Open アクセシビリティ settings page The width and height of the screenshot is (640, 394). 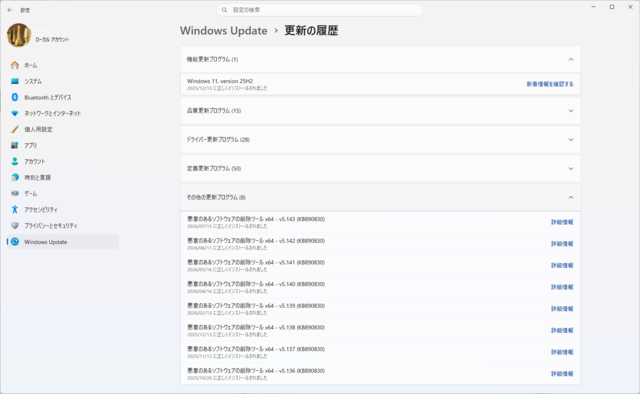tap(62, 209)
